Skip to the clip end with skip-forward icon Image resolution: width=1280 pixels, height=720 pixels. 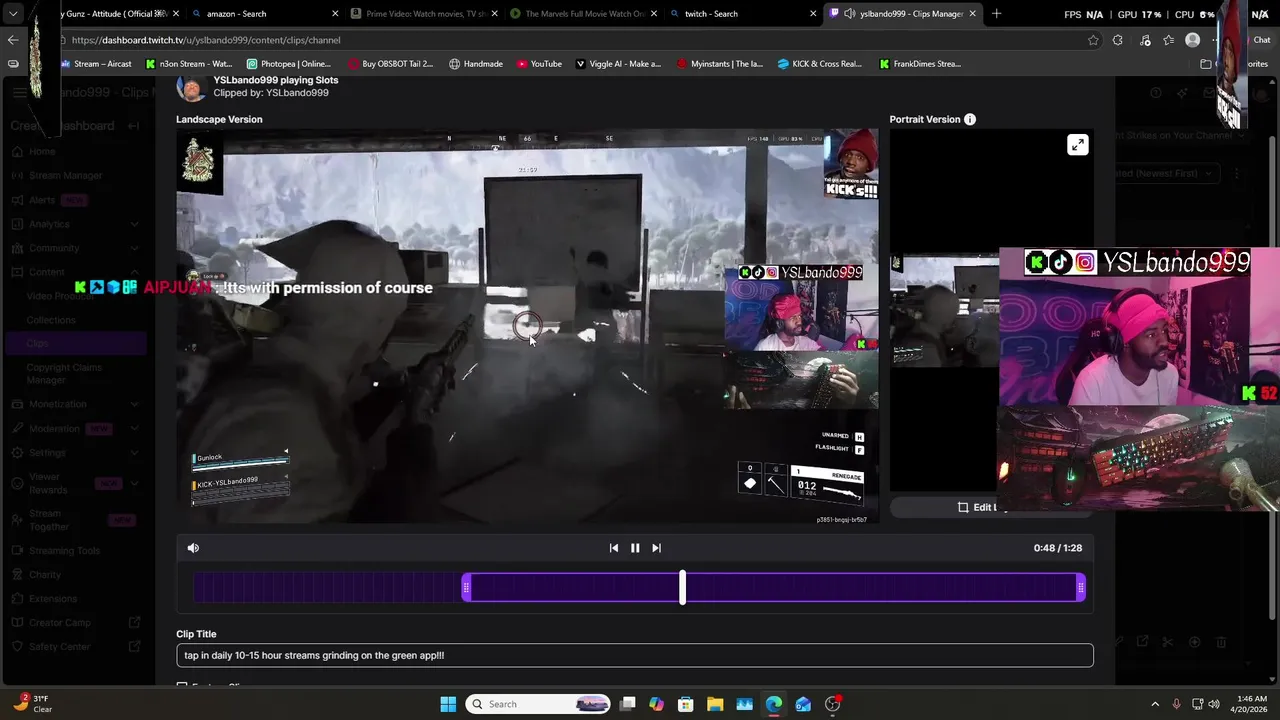pos(656,548)
